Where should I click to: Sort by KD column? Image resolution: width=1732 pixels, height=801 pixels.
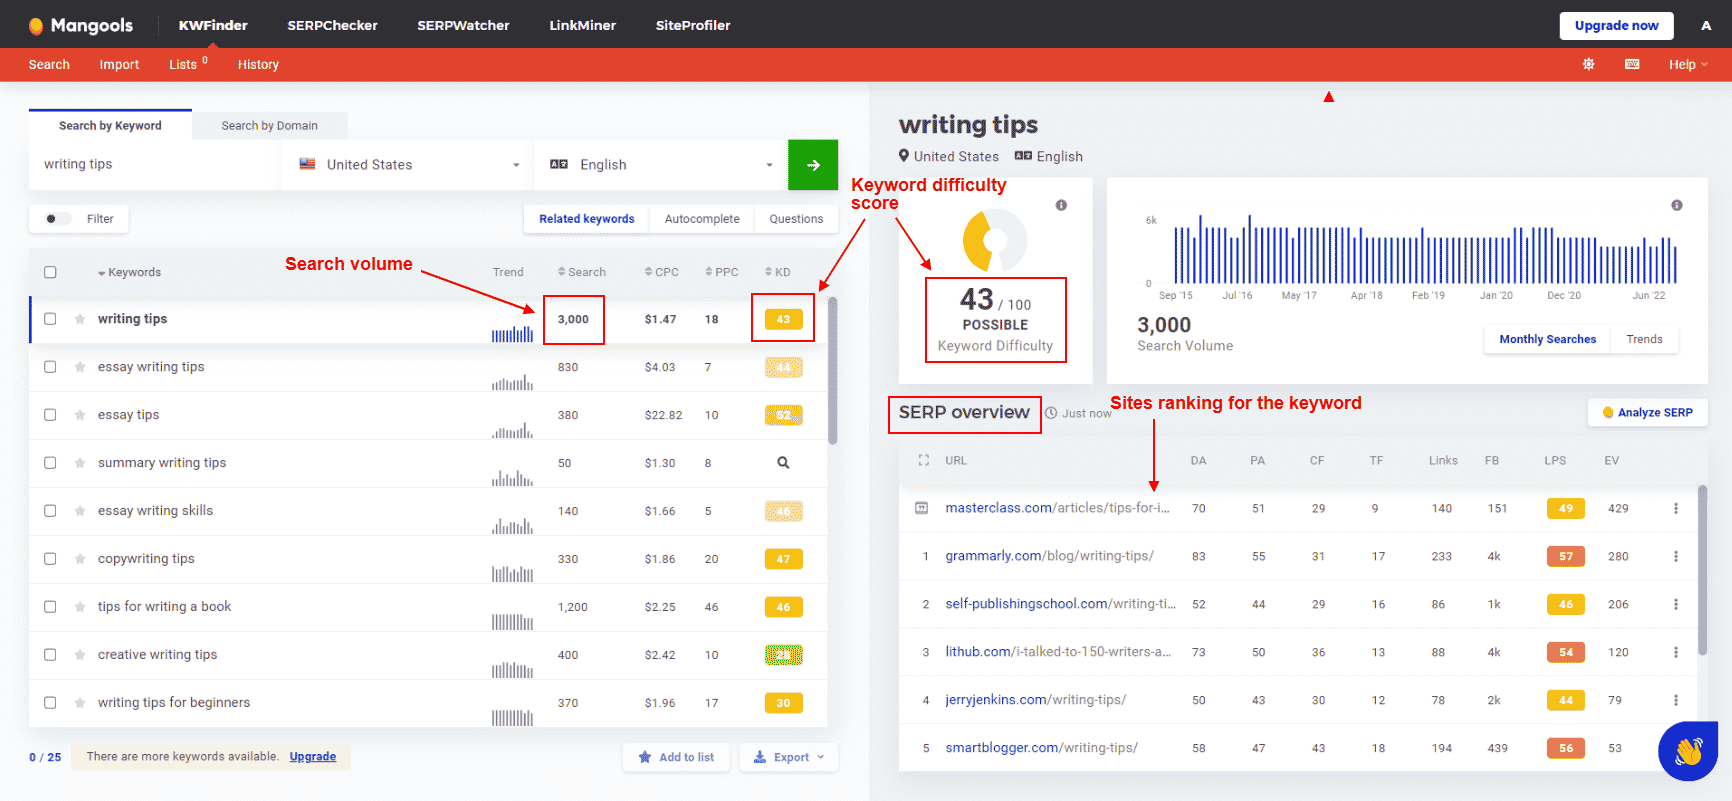pos(778,272)
